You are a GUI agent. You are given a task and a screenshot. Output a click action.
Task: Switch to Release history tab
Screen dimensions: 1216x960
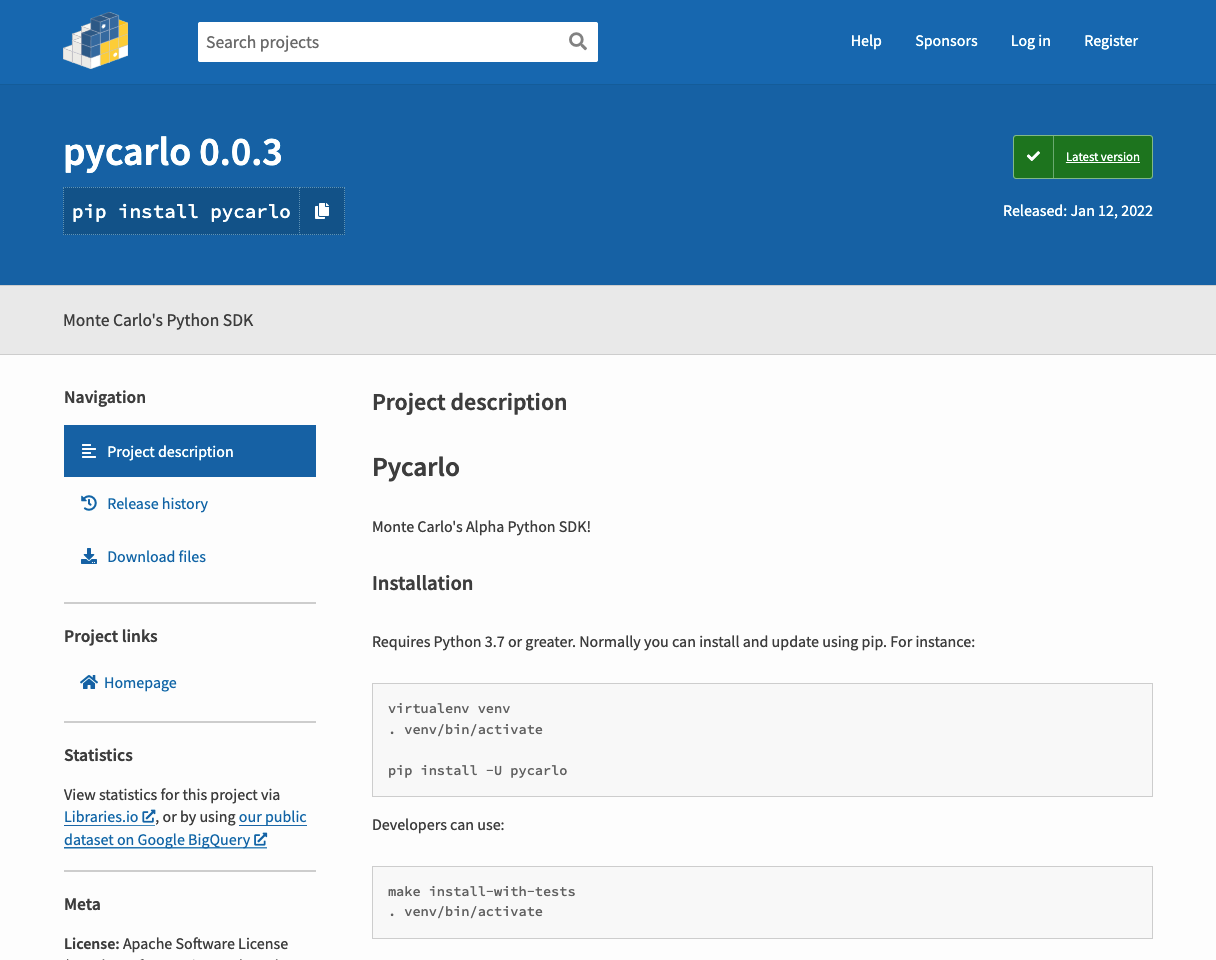pyautogui.click(x=190, y=503)
